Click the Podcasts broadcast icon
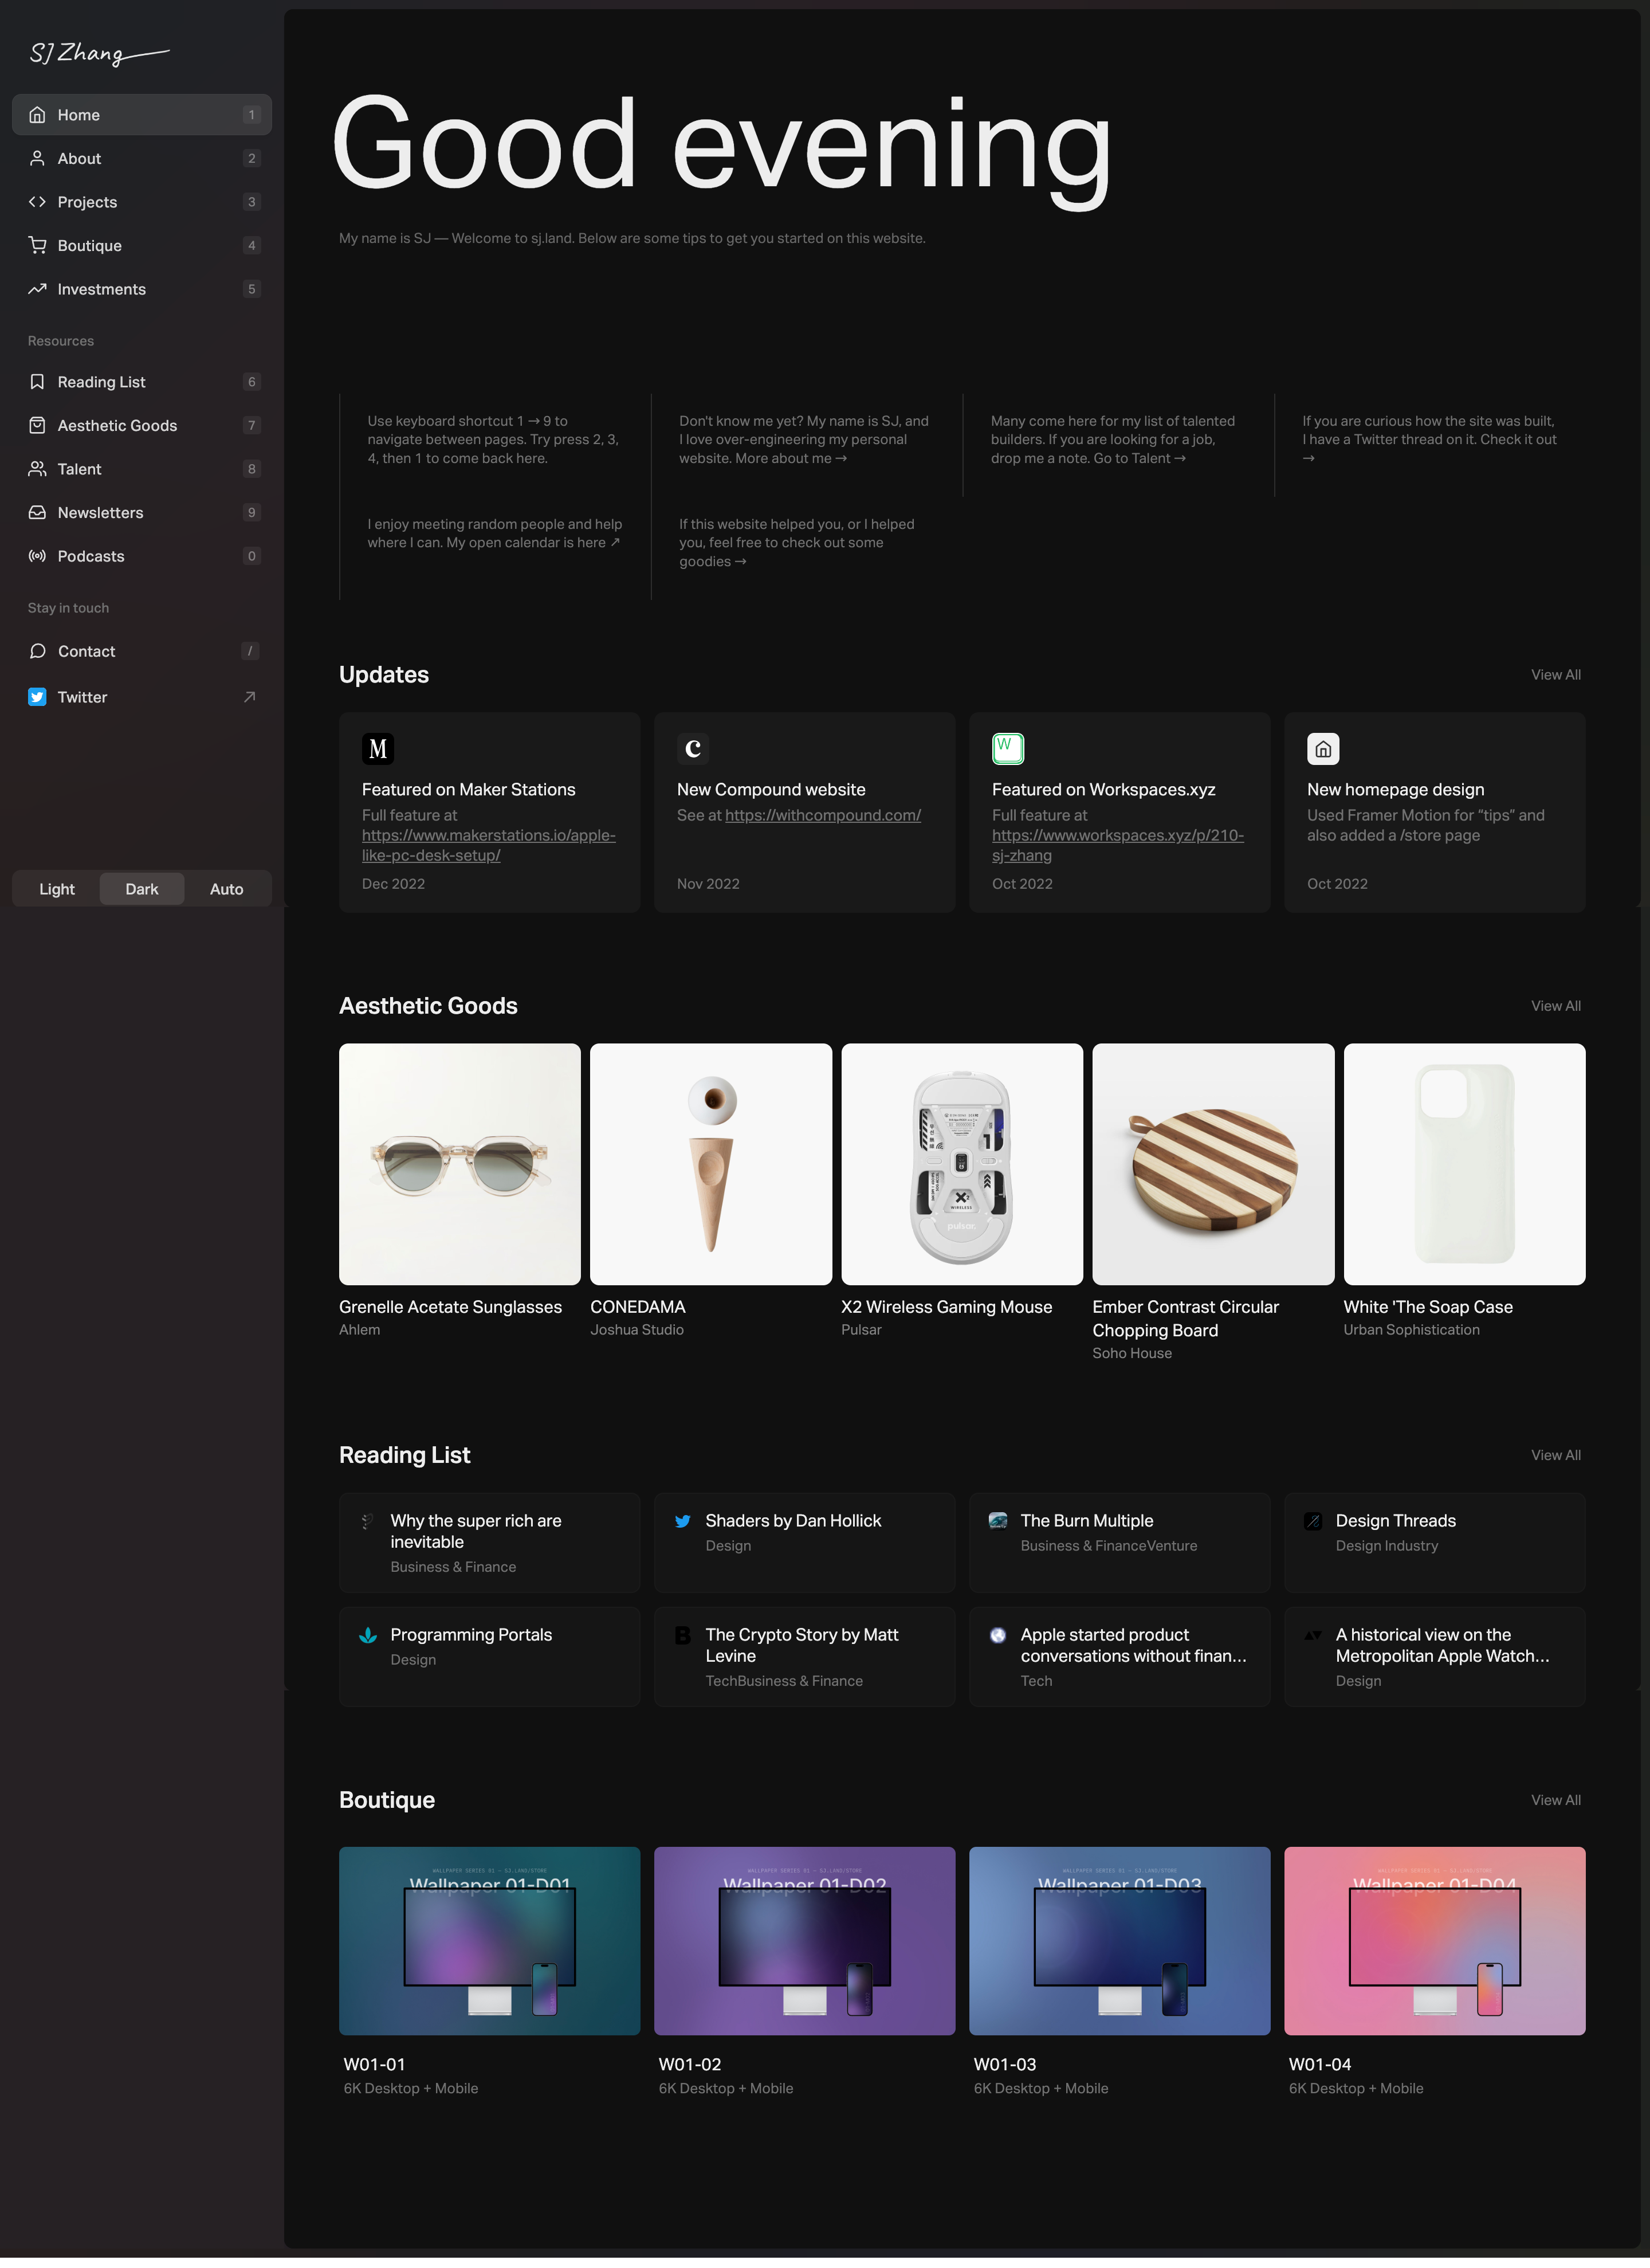 pos(37,556)
